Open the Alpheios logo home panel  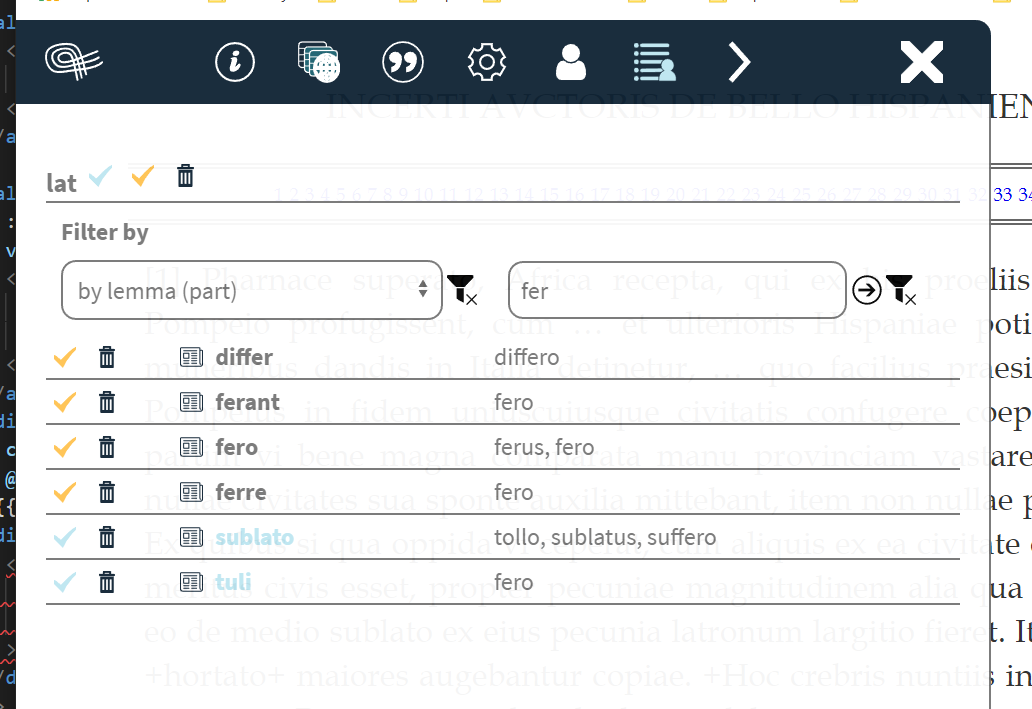click(73, 62)
